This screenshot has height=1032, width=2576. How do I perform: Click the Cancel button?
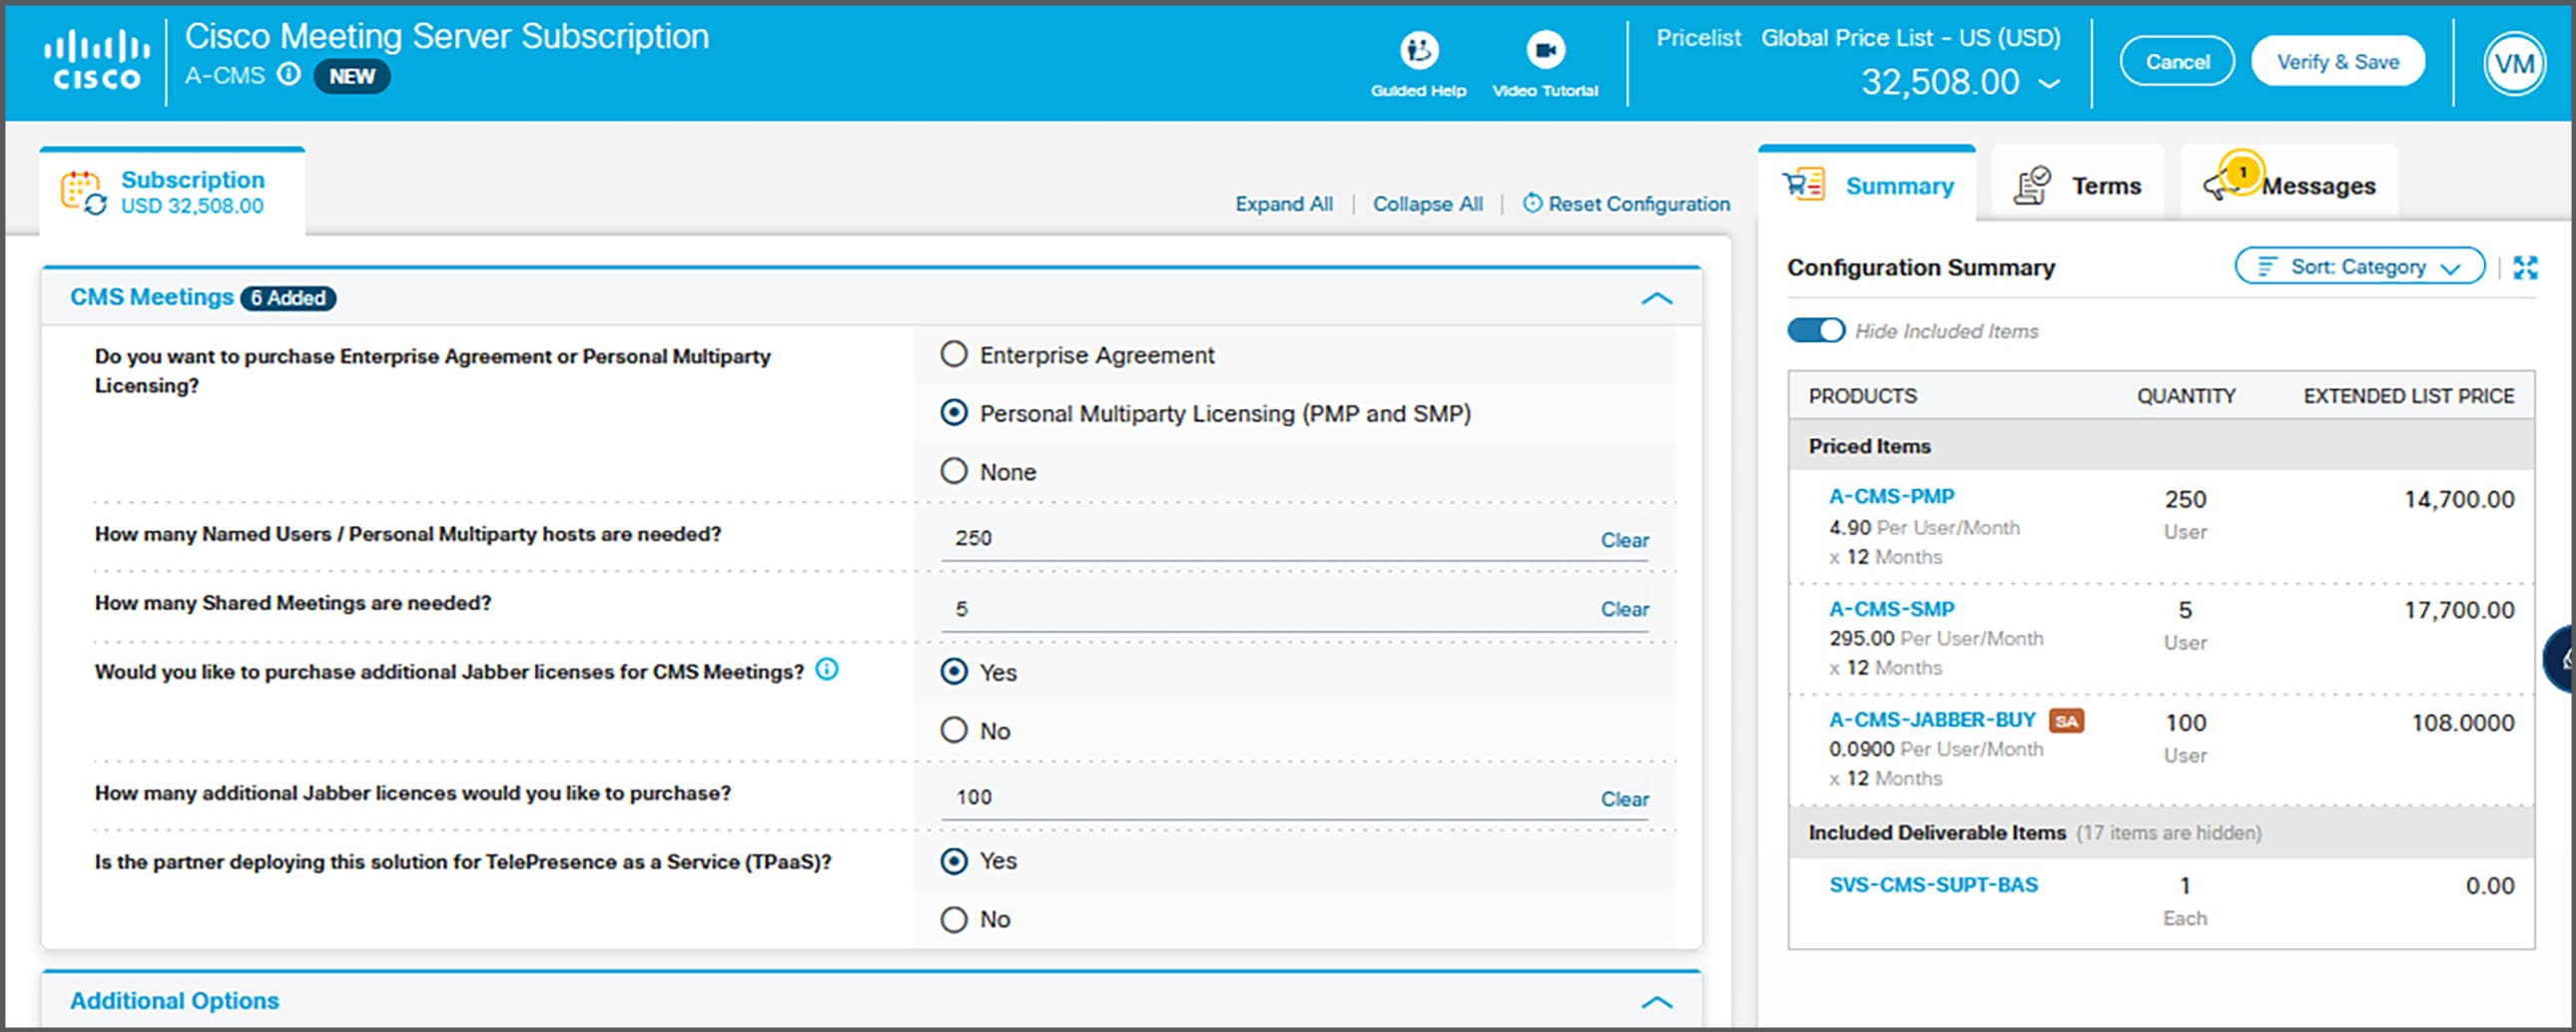(2177, 62)
